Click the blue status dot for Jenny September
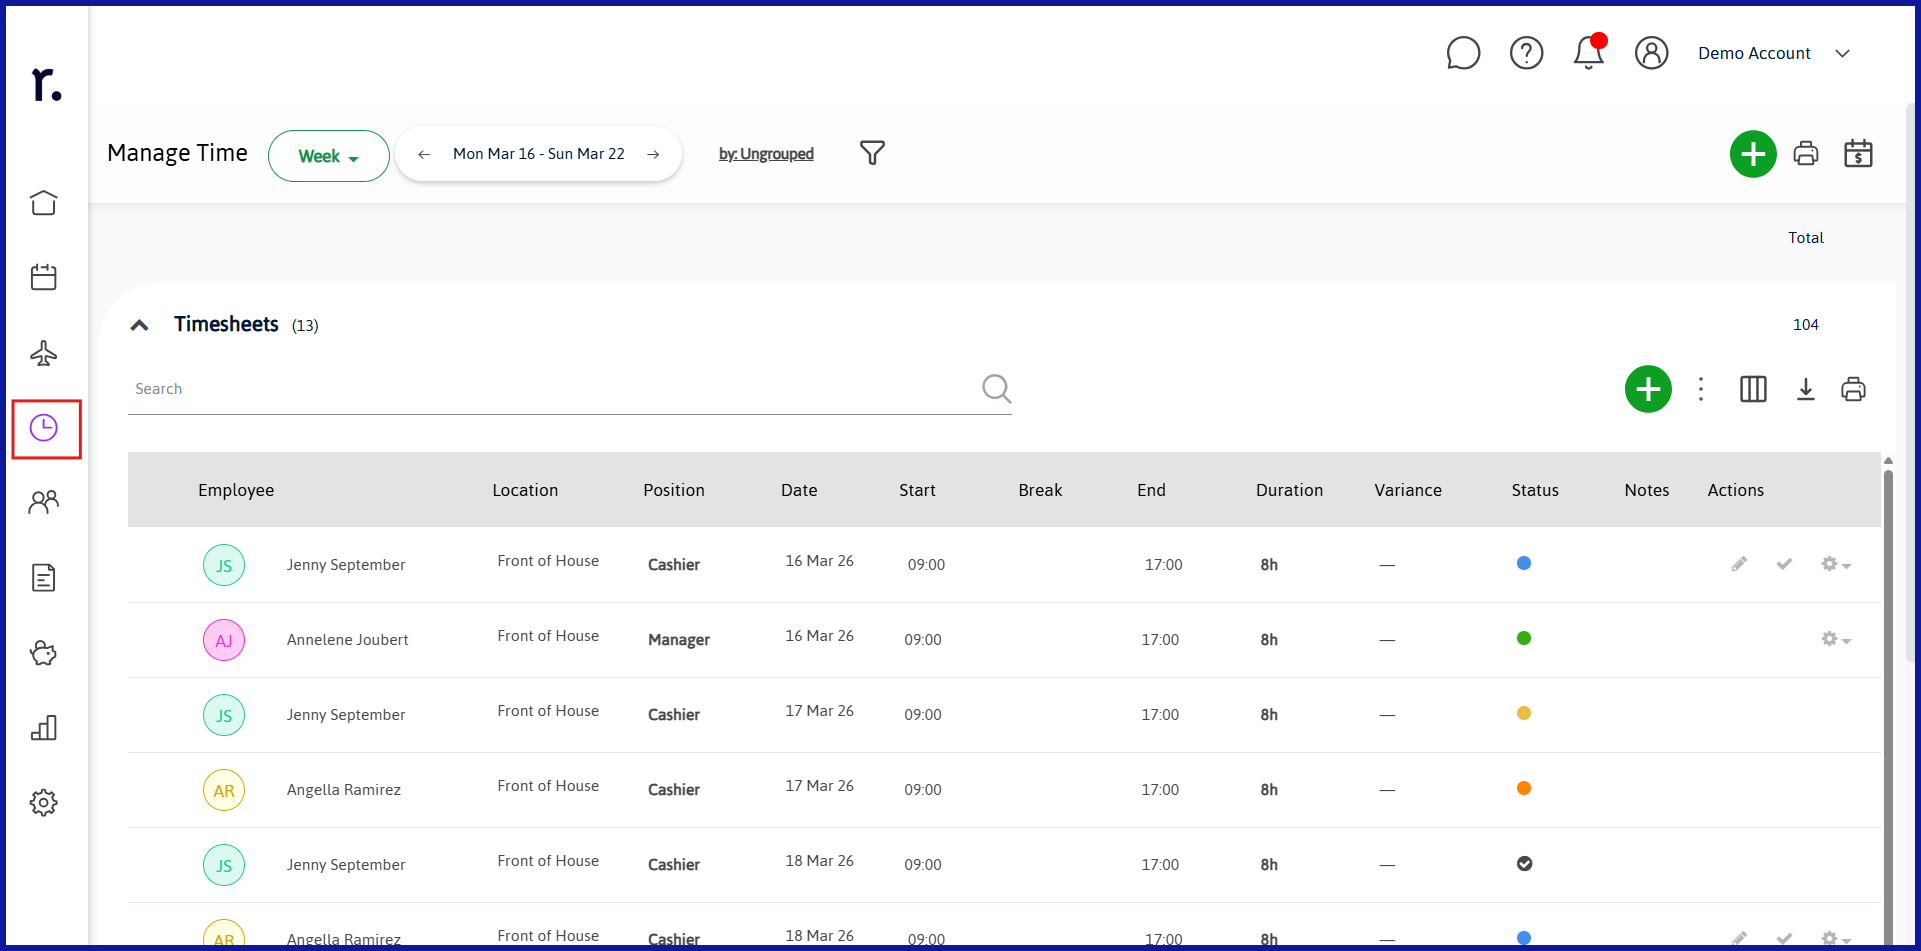Viewport: 1921px width, 951px height. point(1524,563)
